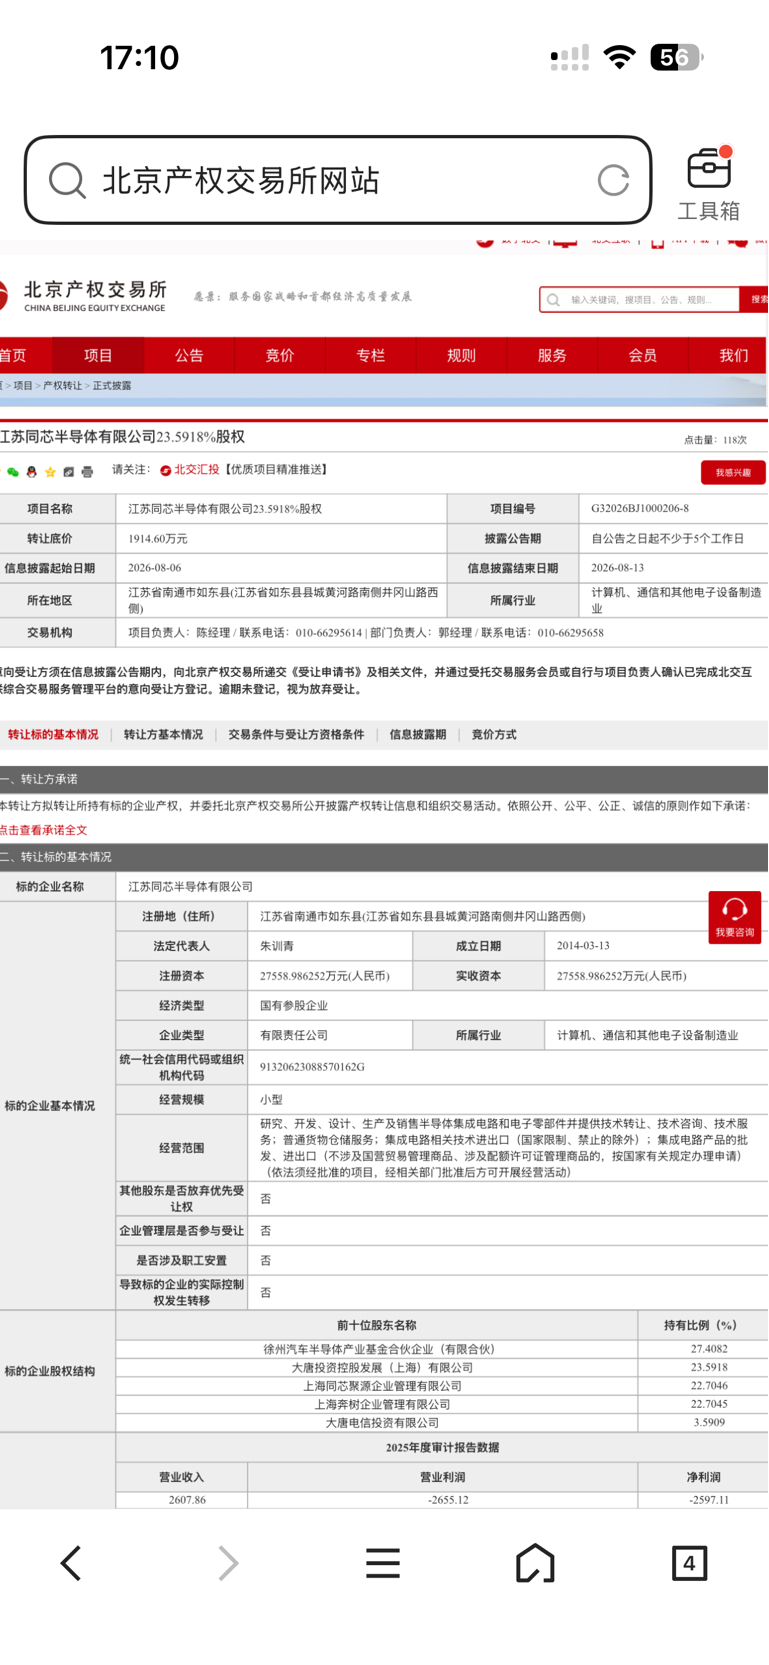
Task: Open the 工具箱 toolbox
Action: pos(709,184)
